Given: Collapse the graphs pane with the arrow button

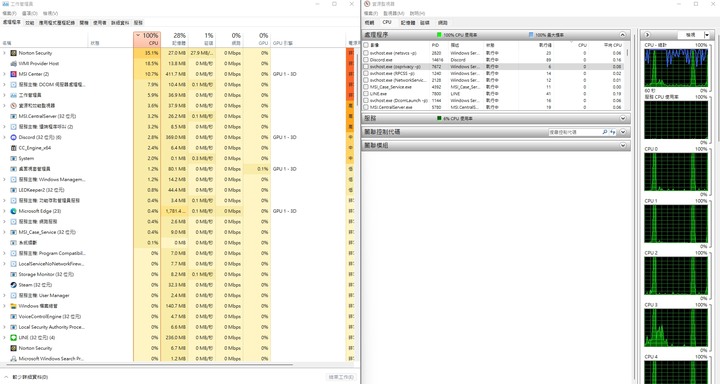Looking at the screenshot, I should (x=647, y=35).
